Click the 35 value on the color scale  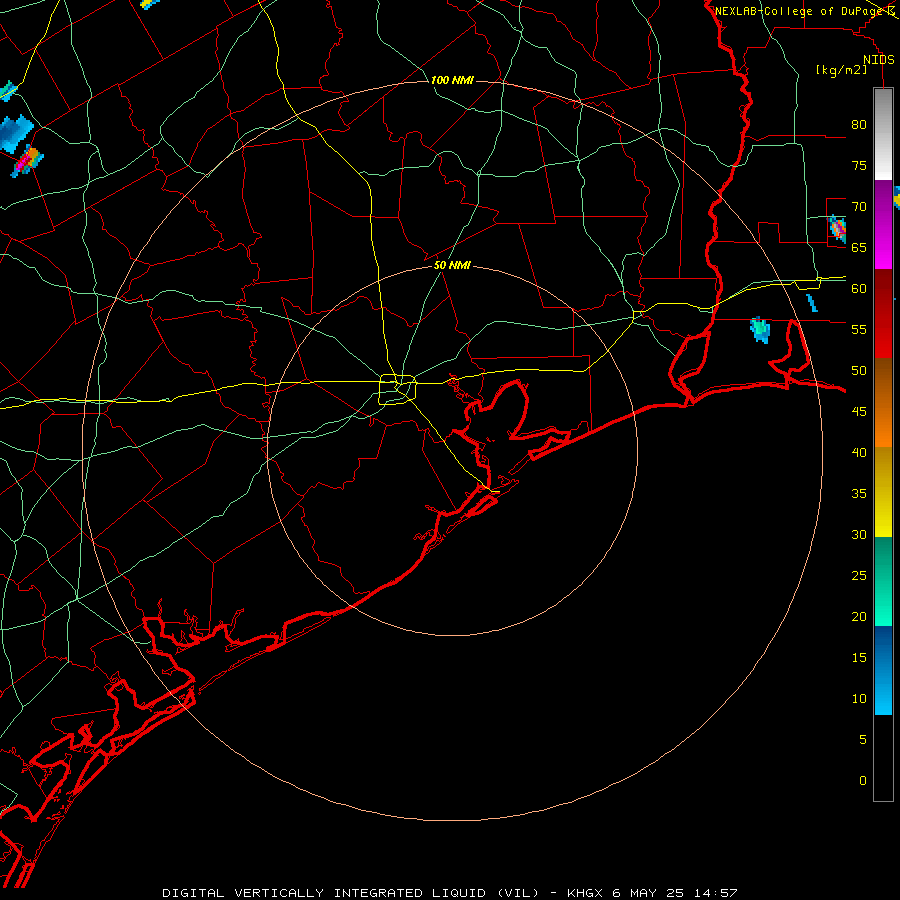coord(859,494)
